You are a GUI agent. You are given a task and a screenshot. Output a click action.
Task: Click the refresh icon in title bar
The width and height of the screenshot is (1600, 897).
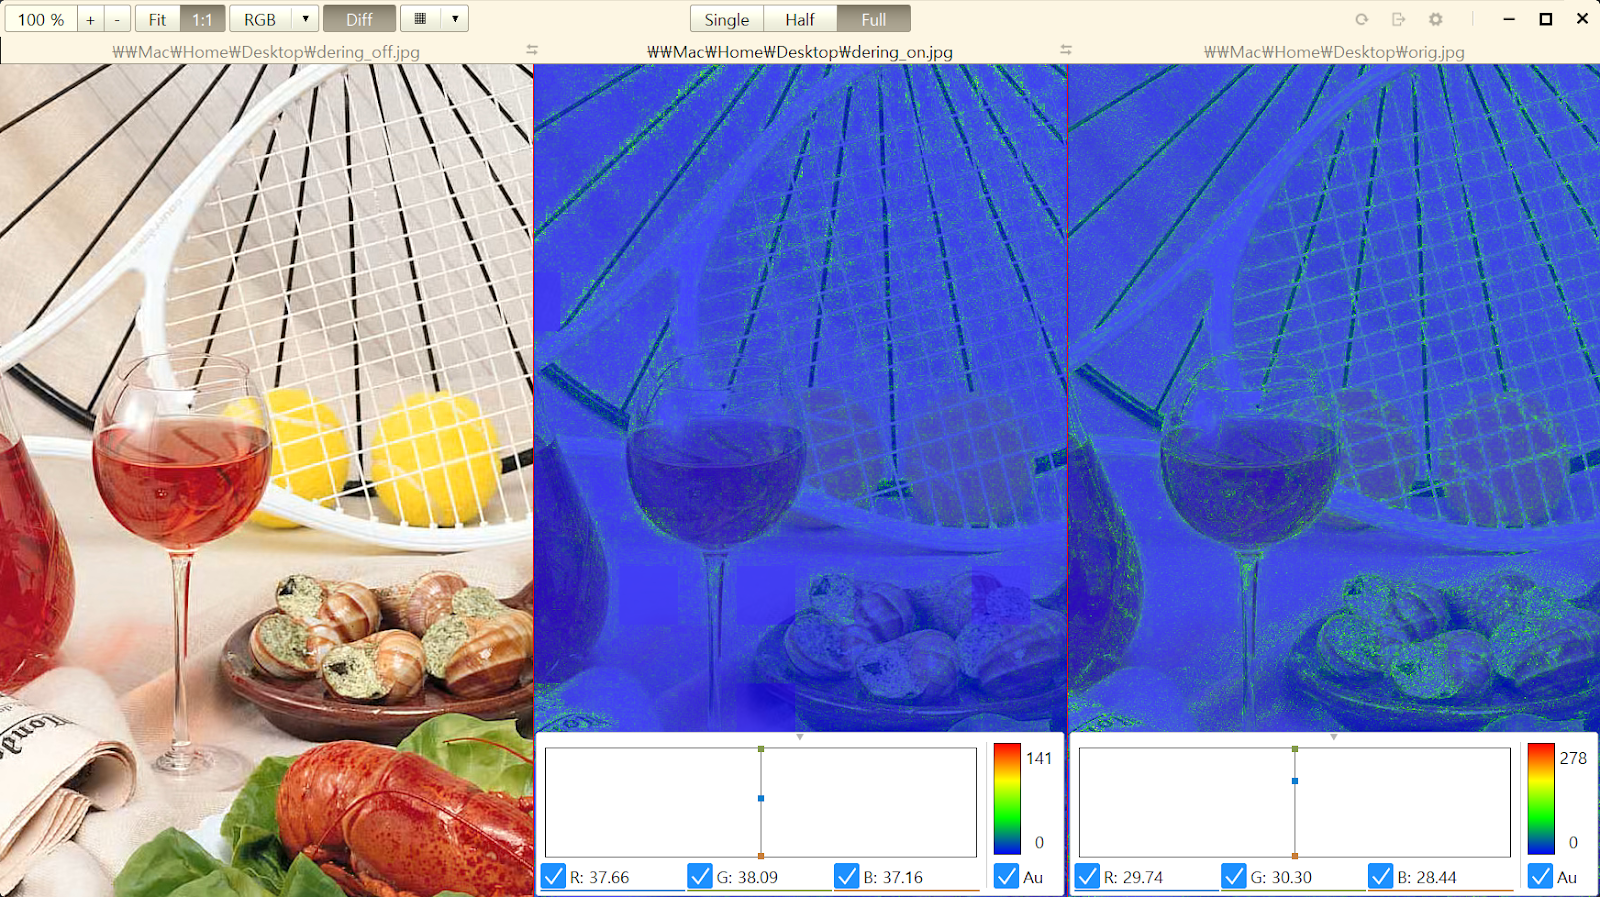pyautogui.click(x=1361, y=19)
